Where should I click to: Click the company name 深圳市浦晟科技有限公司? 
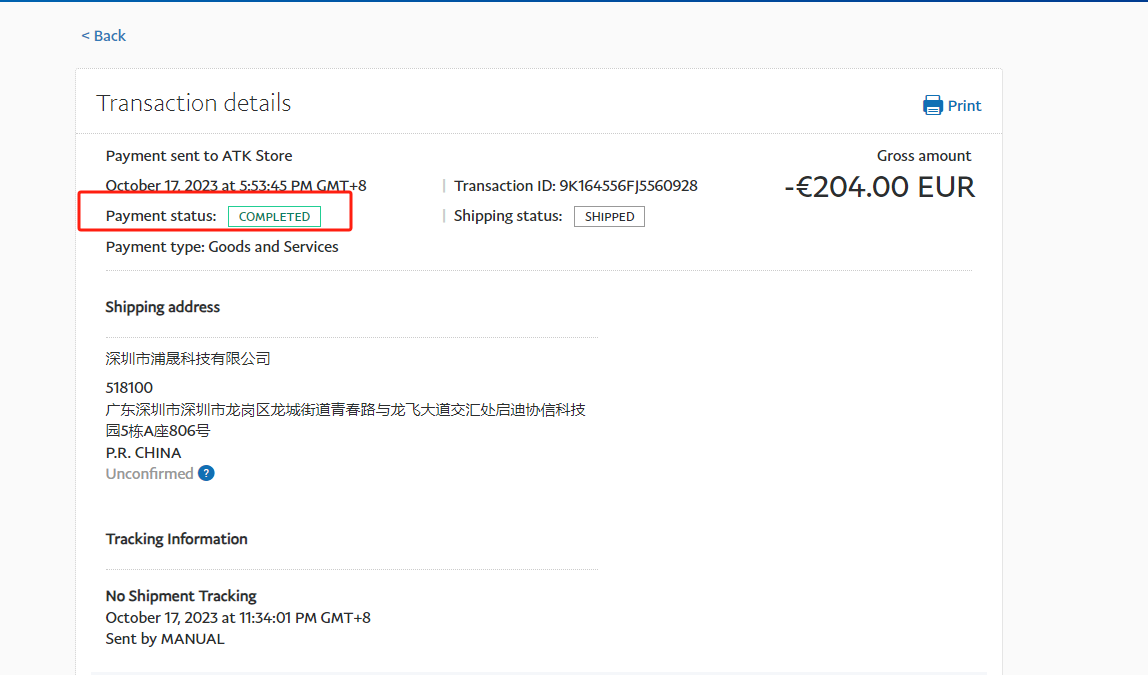point(188,359)
